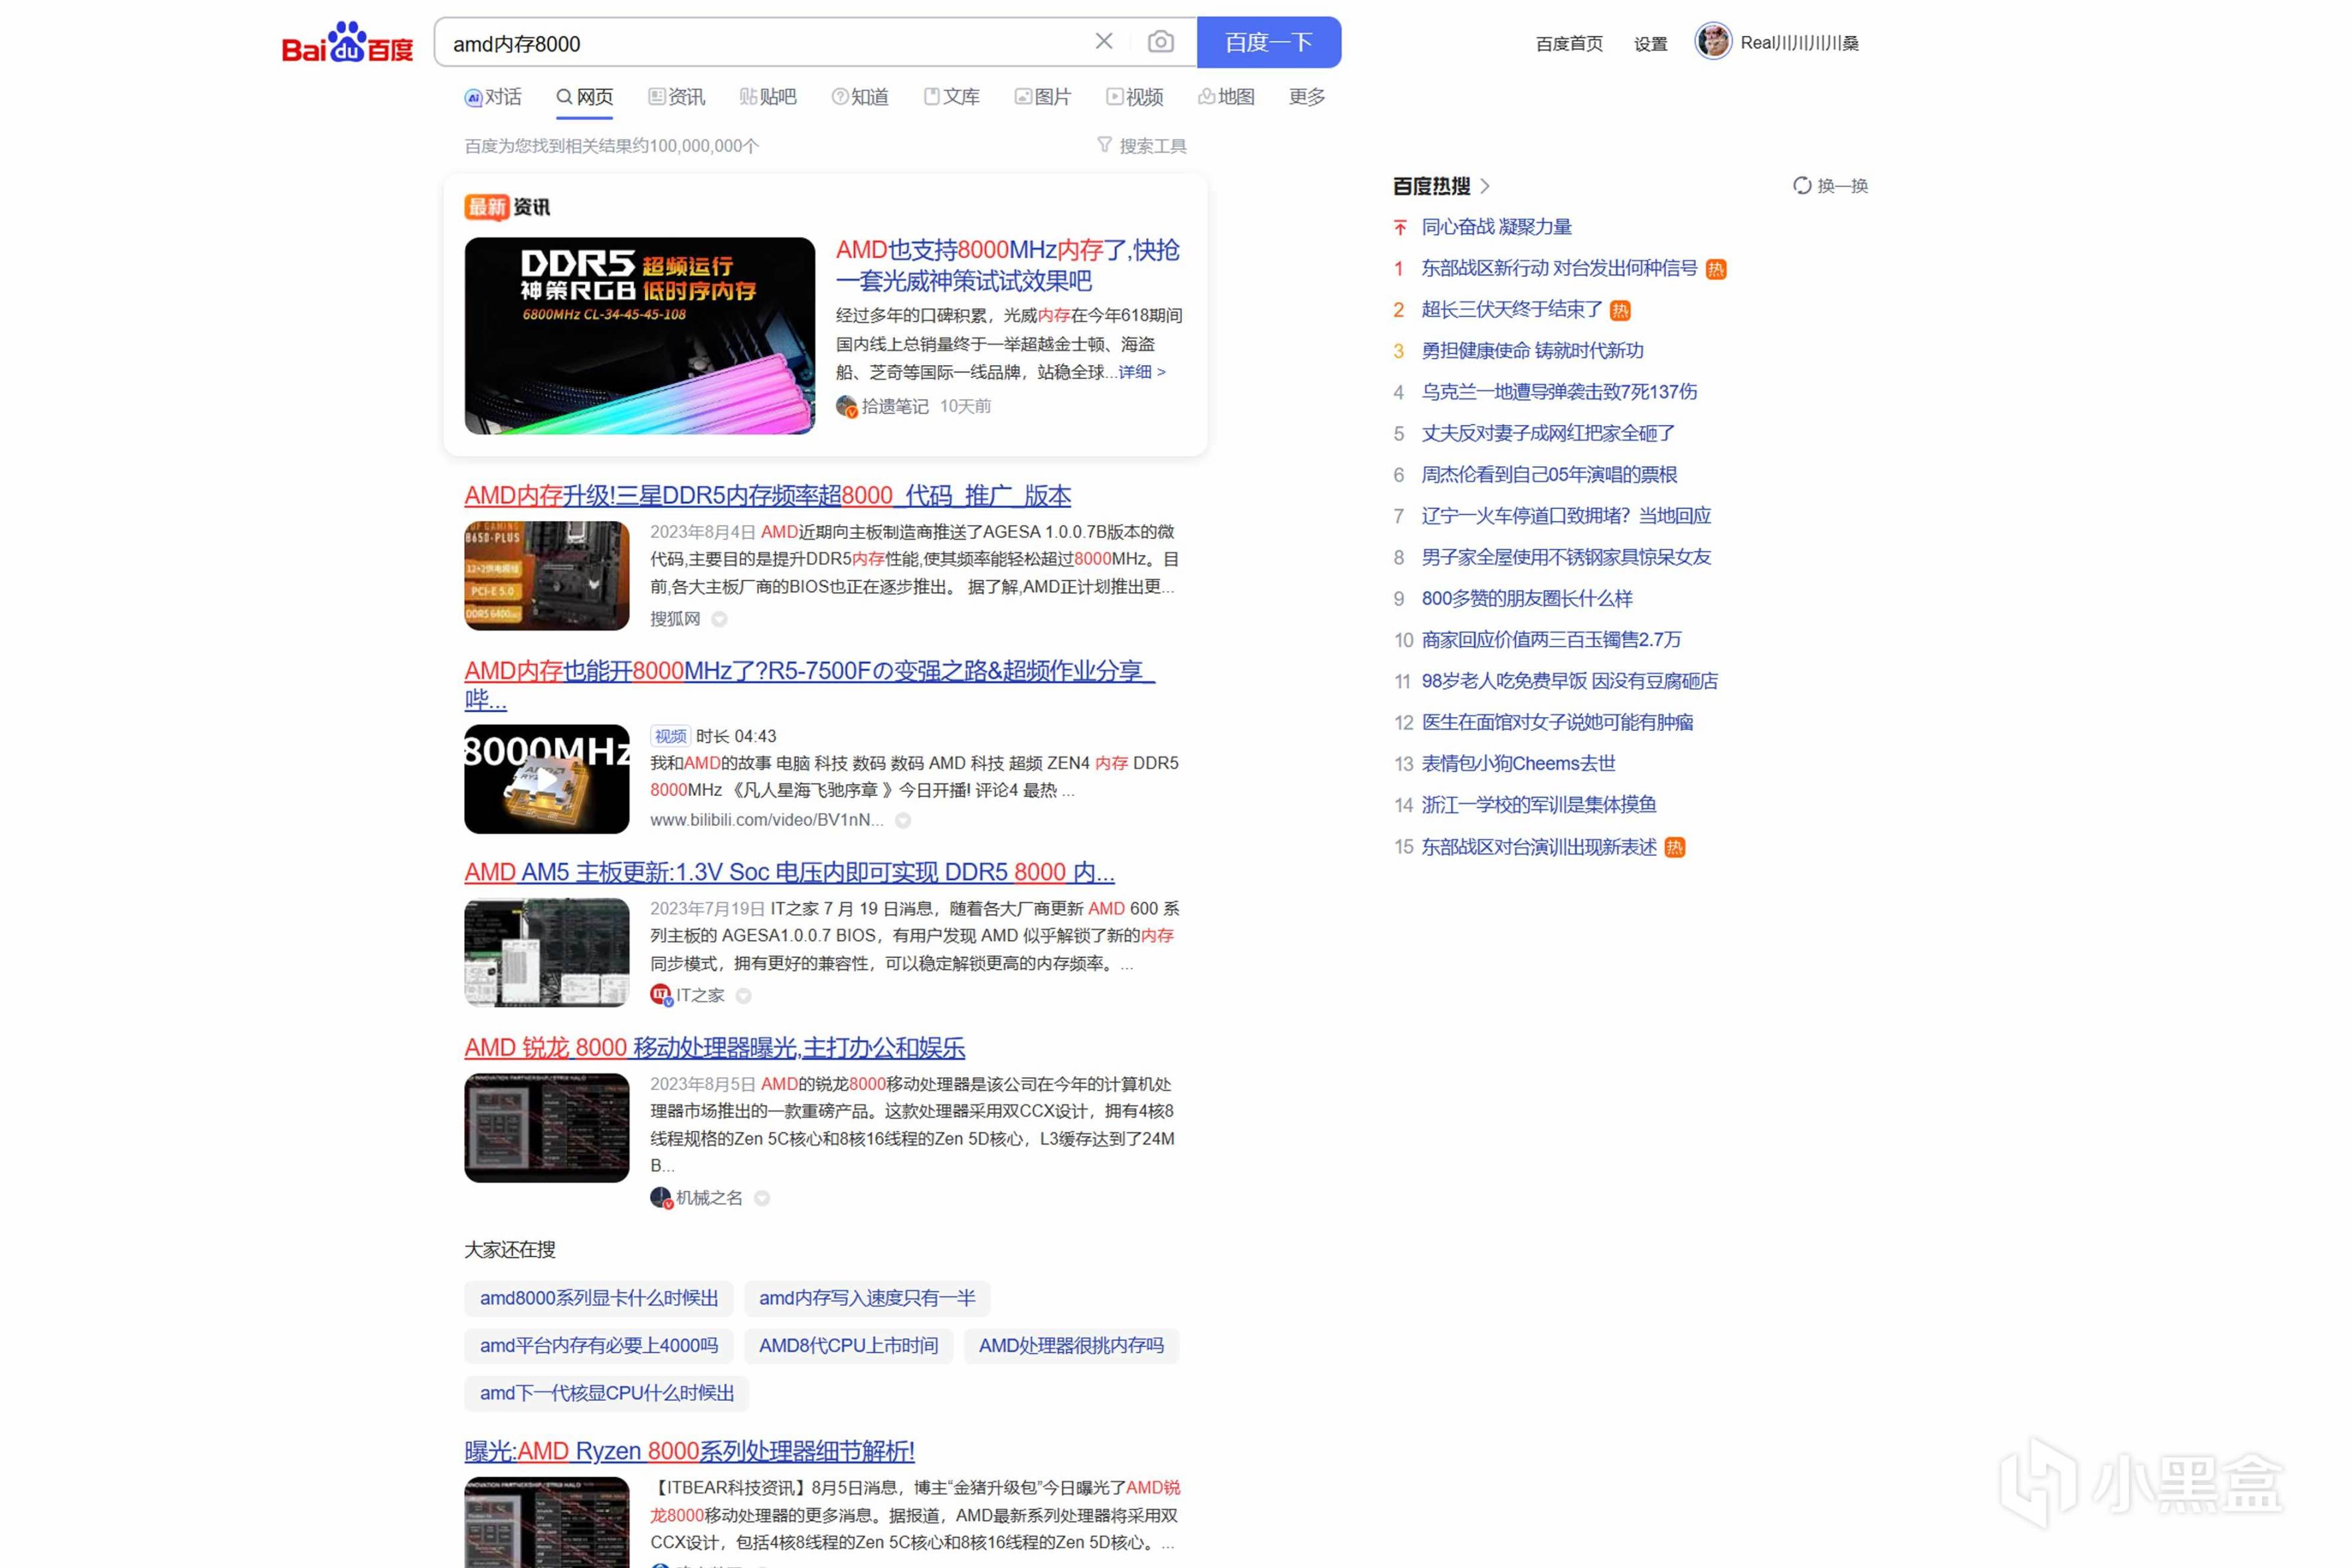Screen dimensions: 2352x1568
Task: Open R5-7500F overclocking video result title
Action: pyautogui.click(x=809, y=685)
